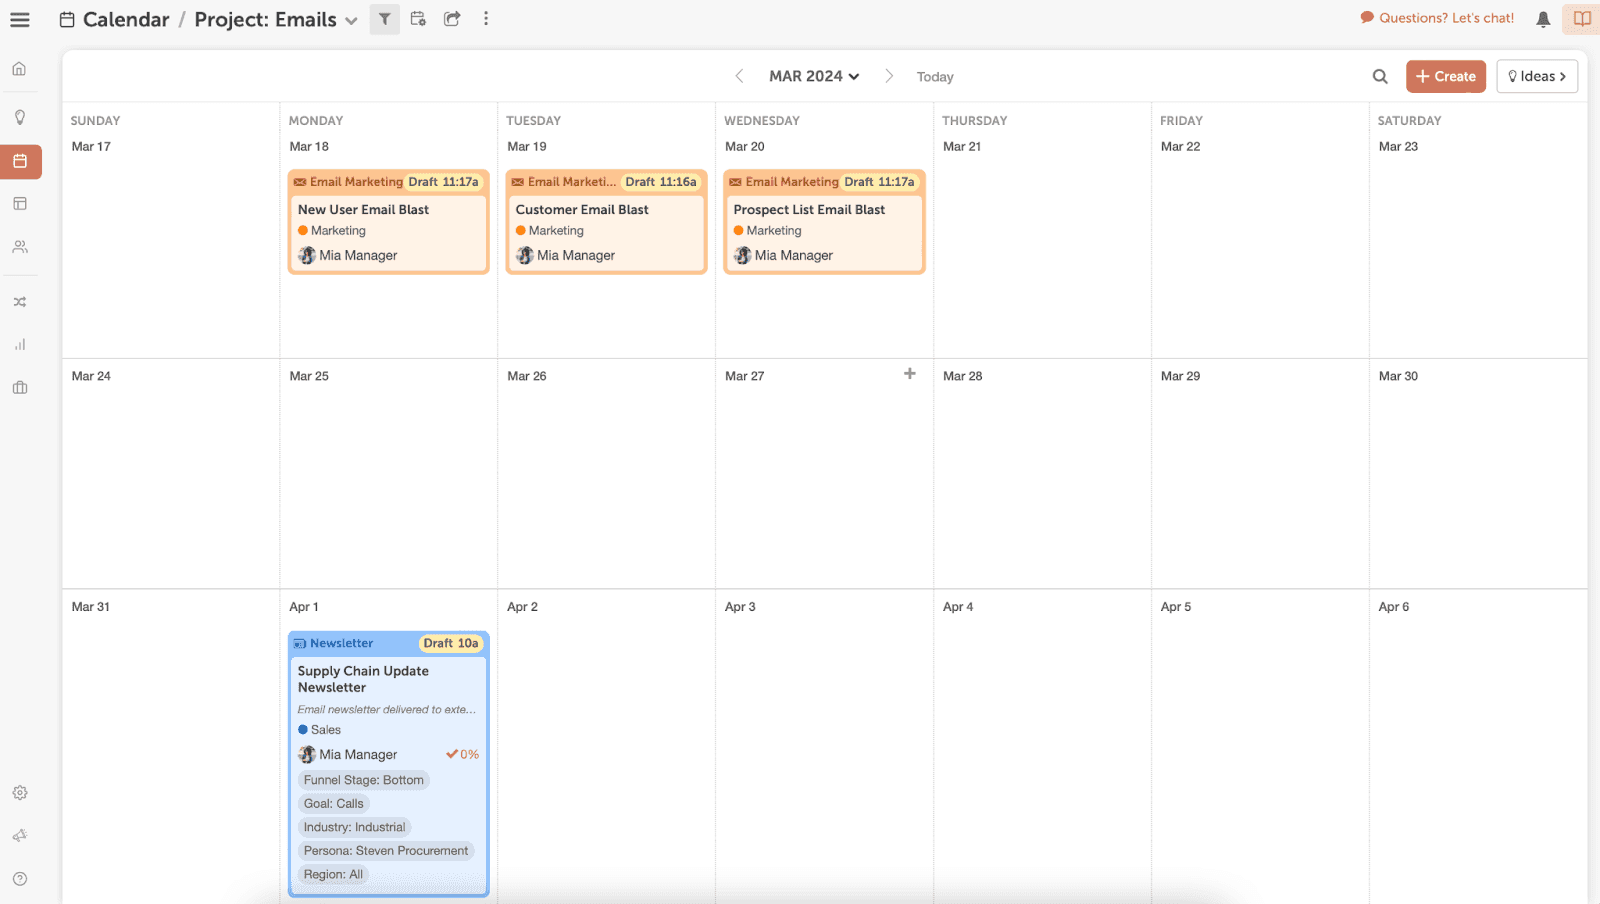
Task: Open the MAR 2024 month picker dropdown
Action: pos(813,76)
